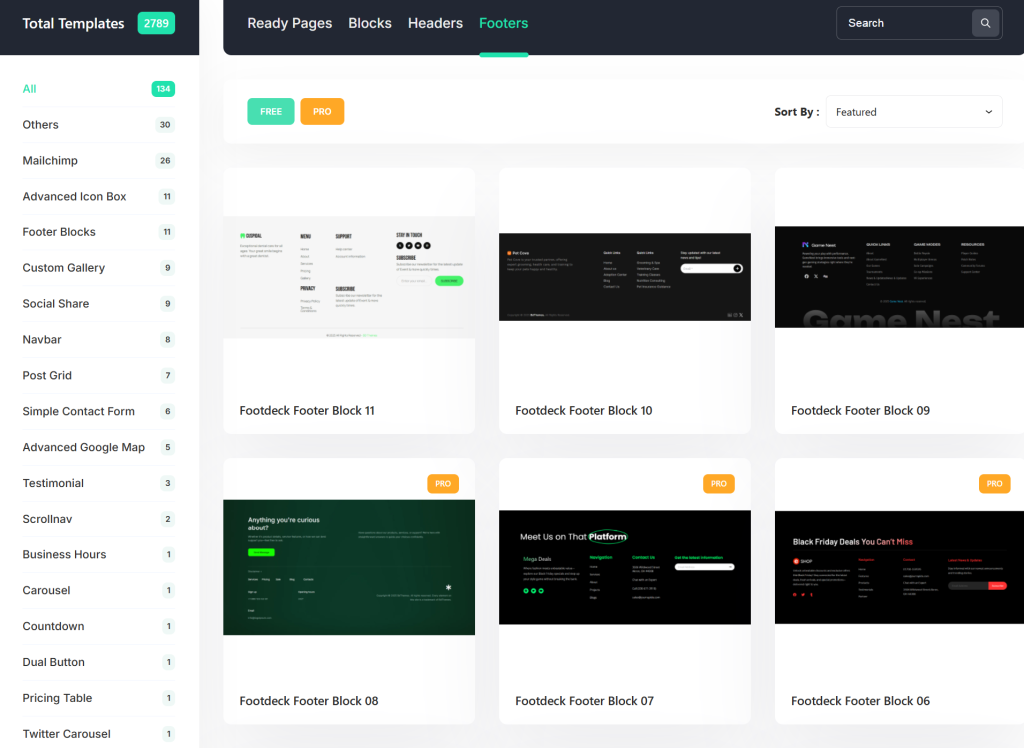Open the Footer Blocks category

pos(98,232)
